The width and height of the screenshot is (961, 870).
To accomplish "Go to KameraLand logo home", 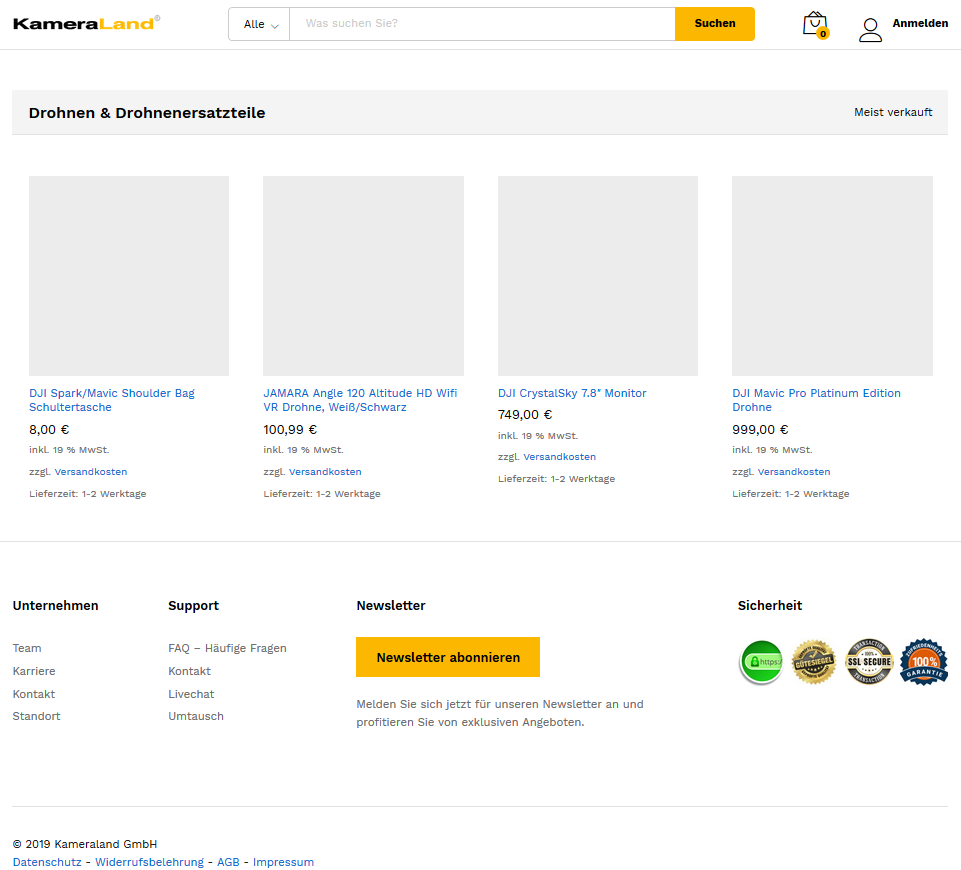I will (86, 23).
